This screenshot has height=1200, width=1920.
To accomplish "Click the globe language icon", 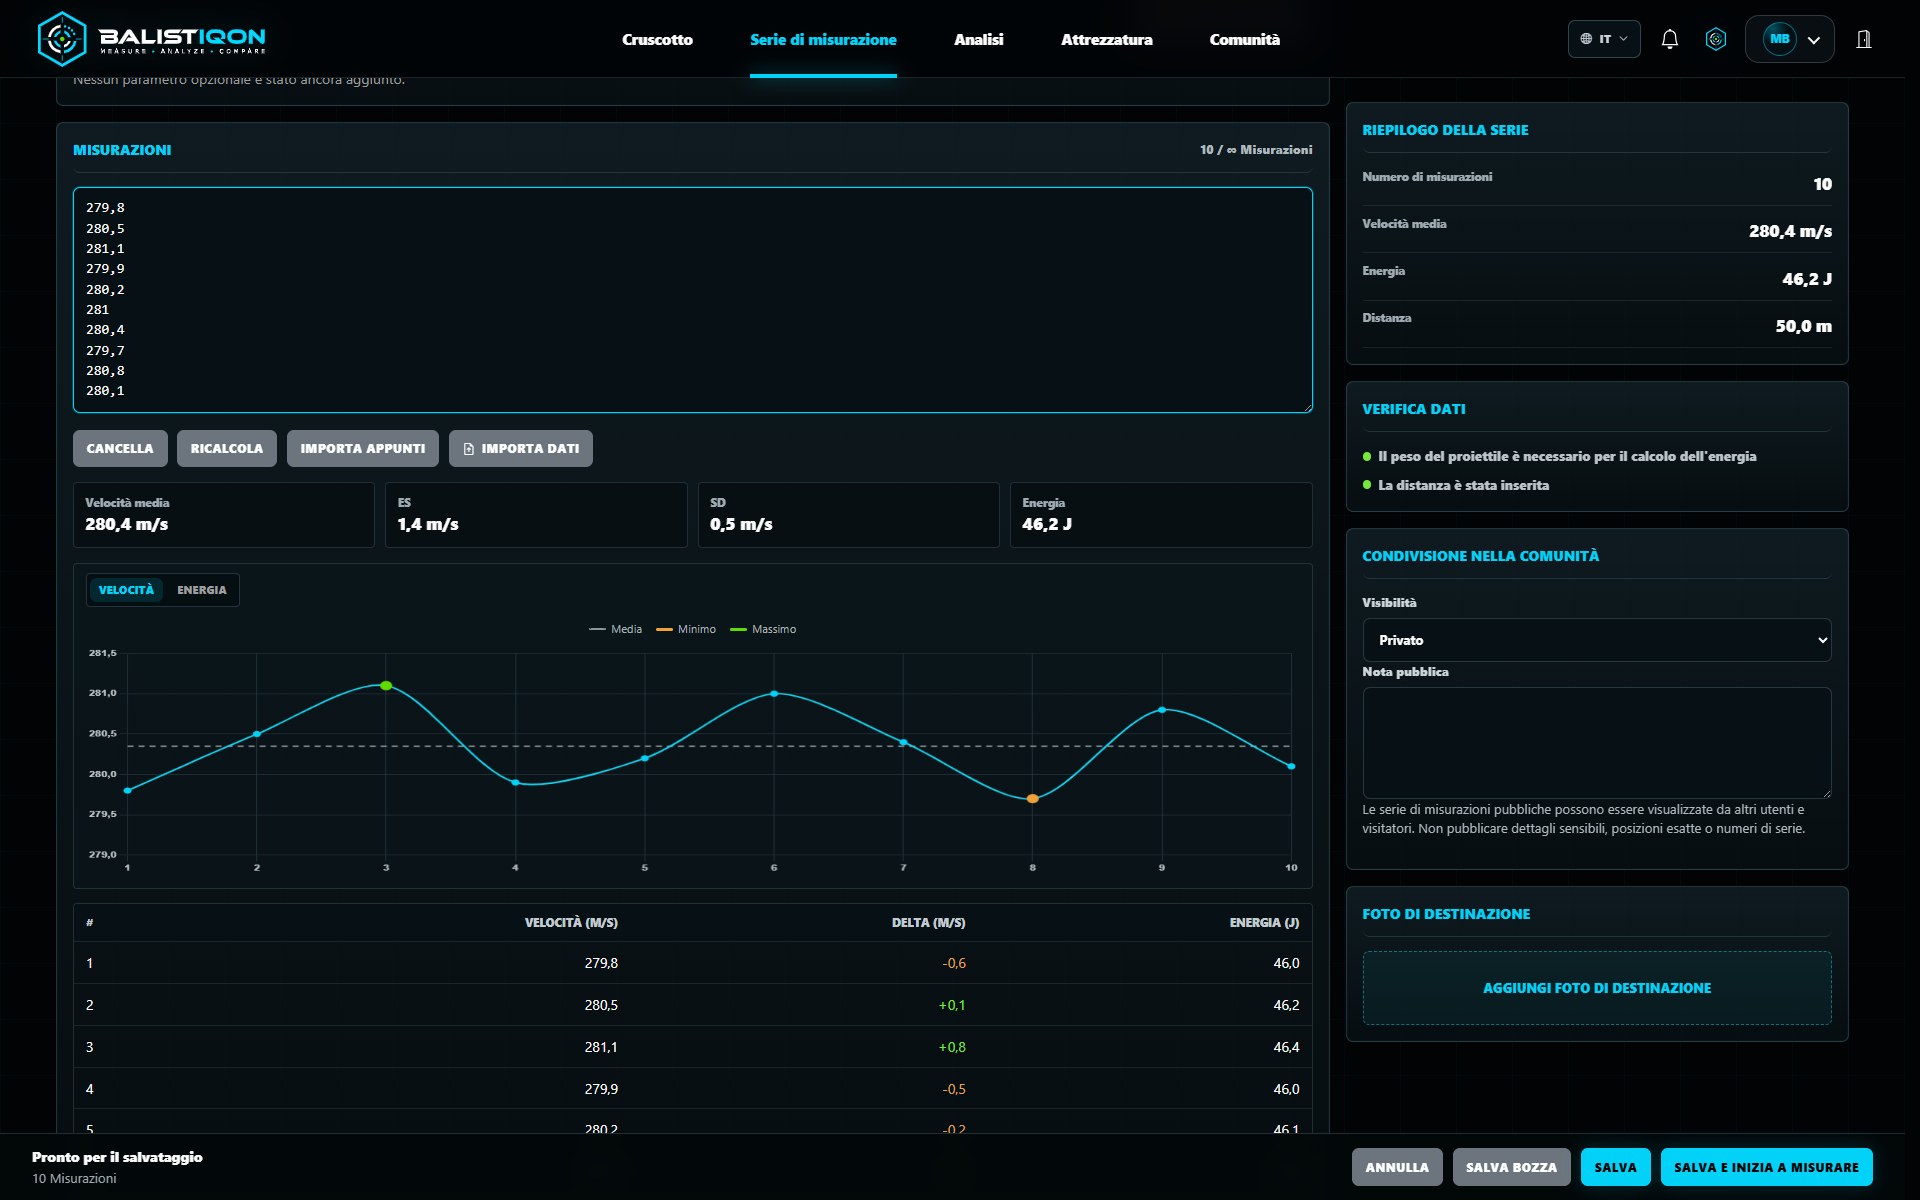I will coord(1586,39).
